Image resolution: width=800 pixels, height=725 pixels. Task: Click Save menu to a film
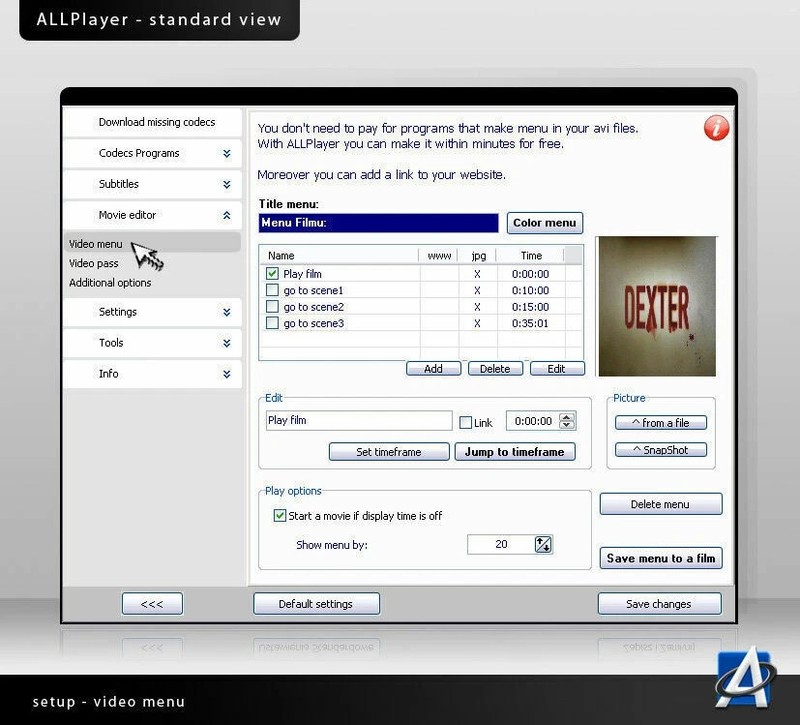click(660, 558)
